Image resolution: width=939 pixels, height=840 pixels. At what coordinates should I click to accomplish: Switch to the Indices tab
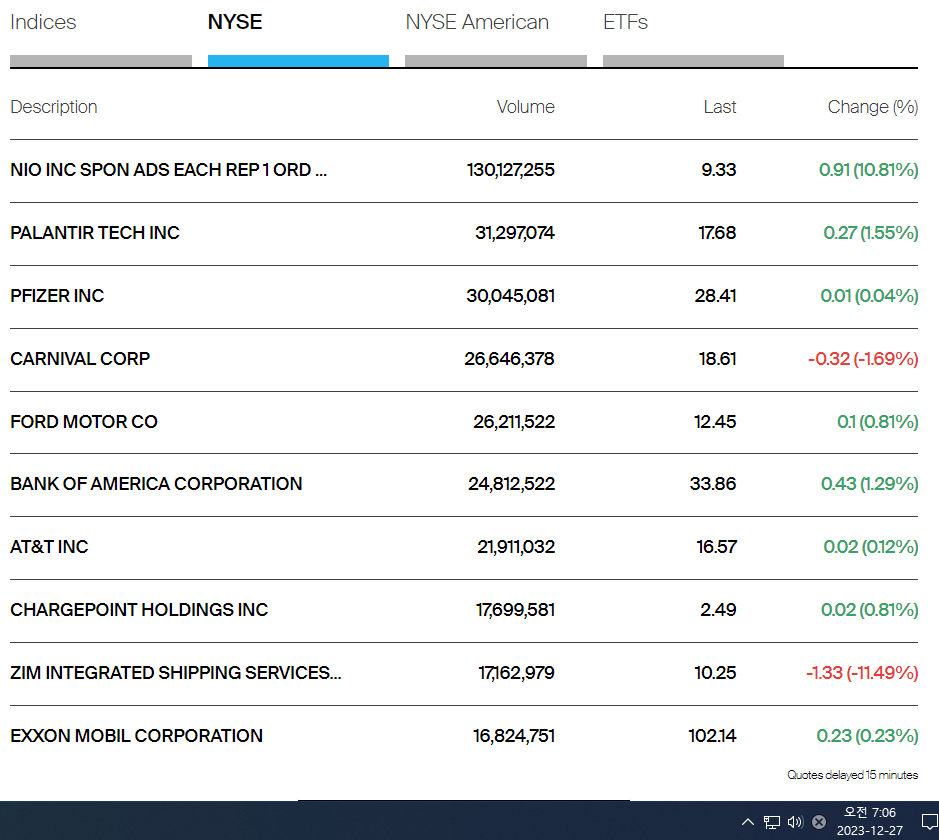pos(43,22)
